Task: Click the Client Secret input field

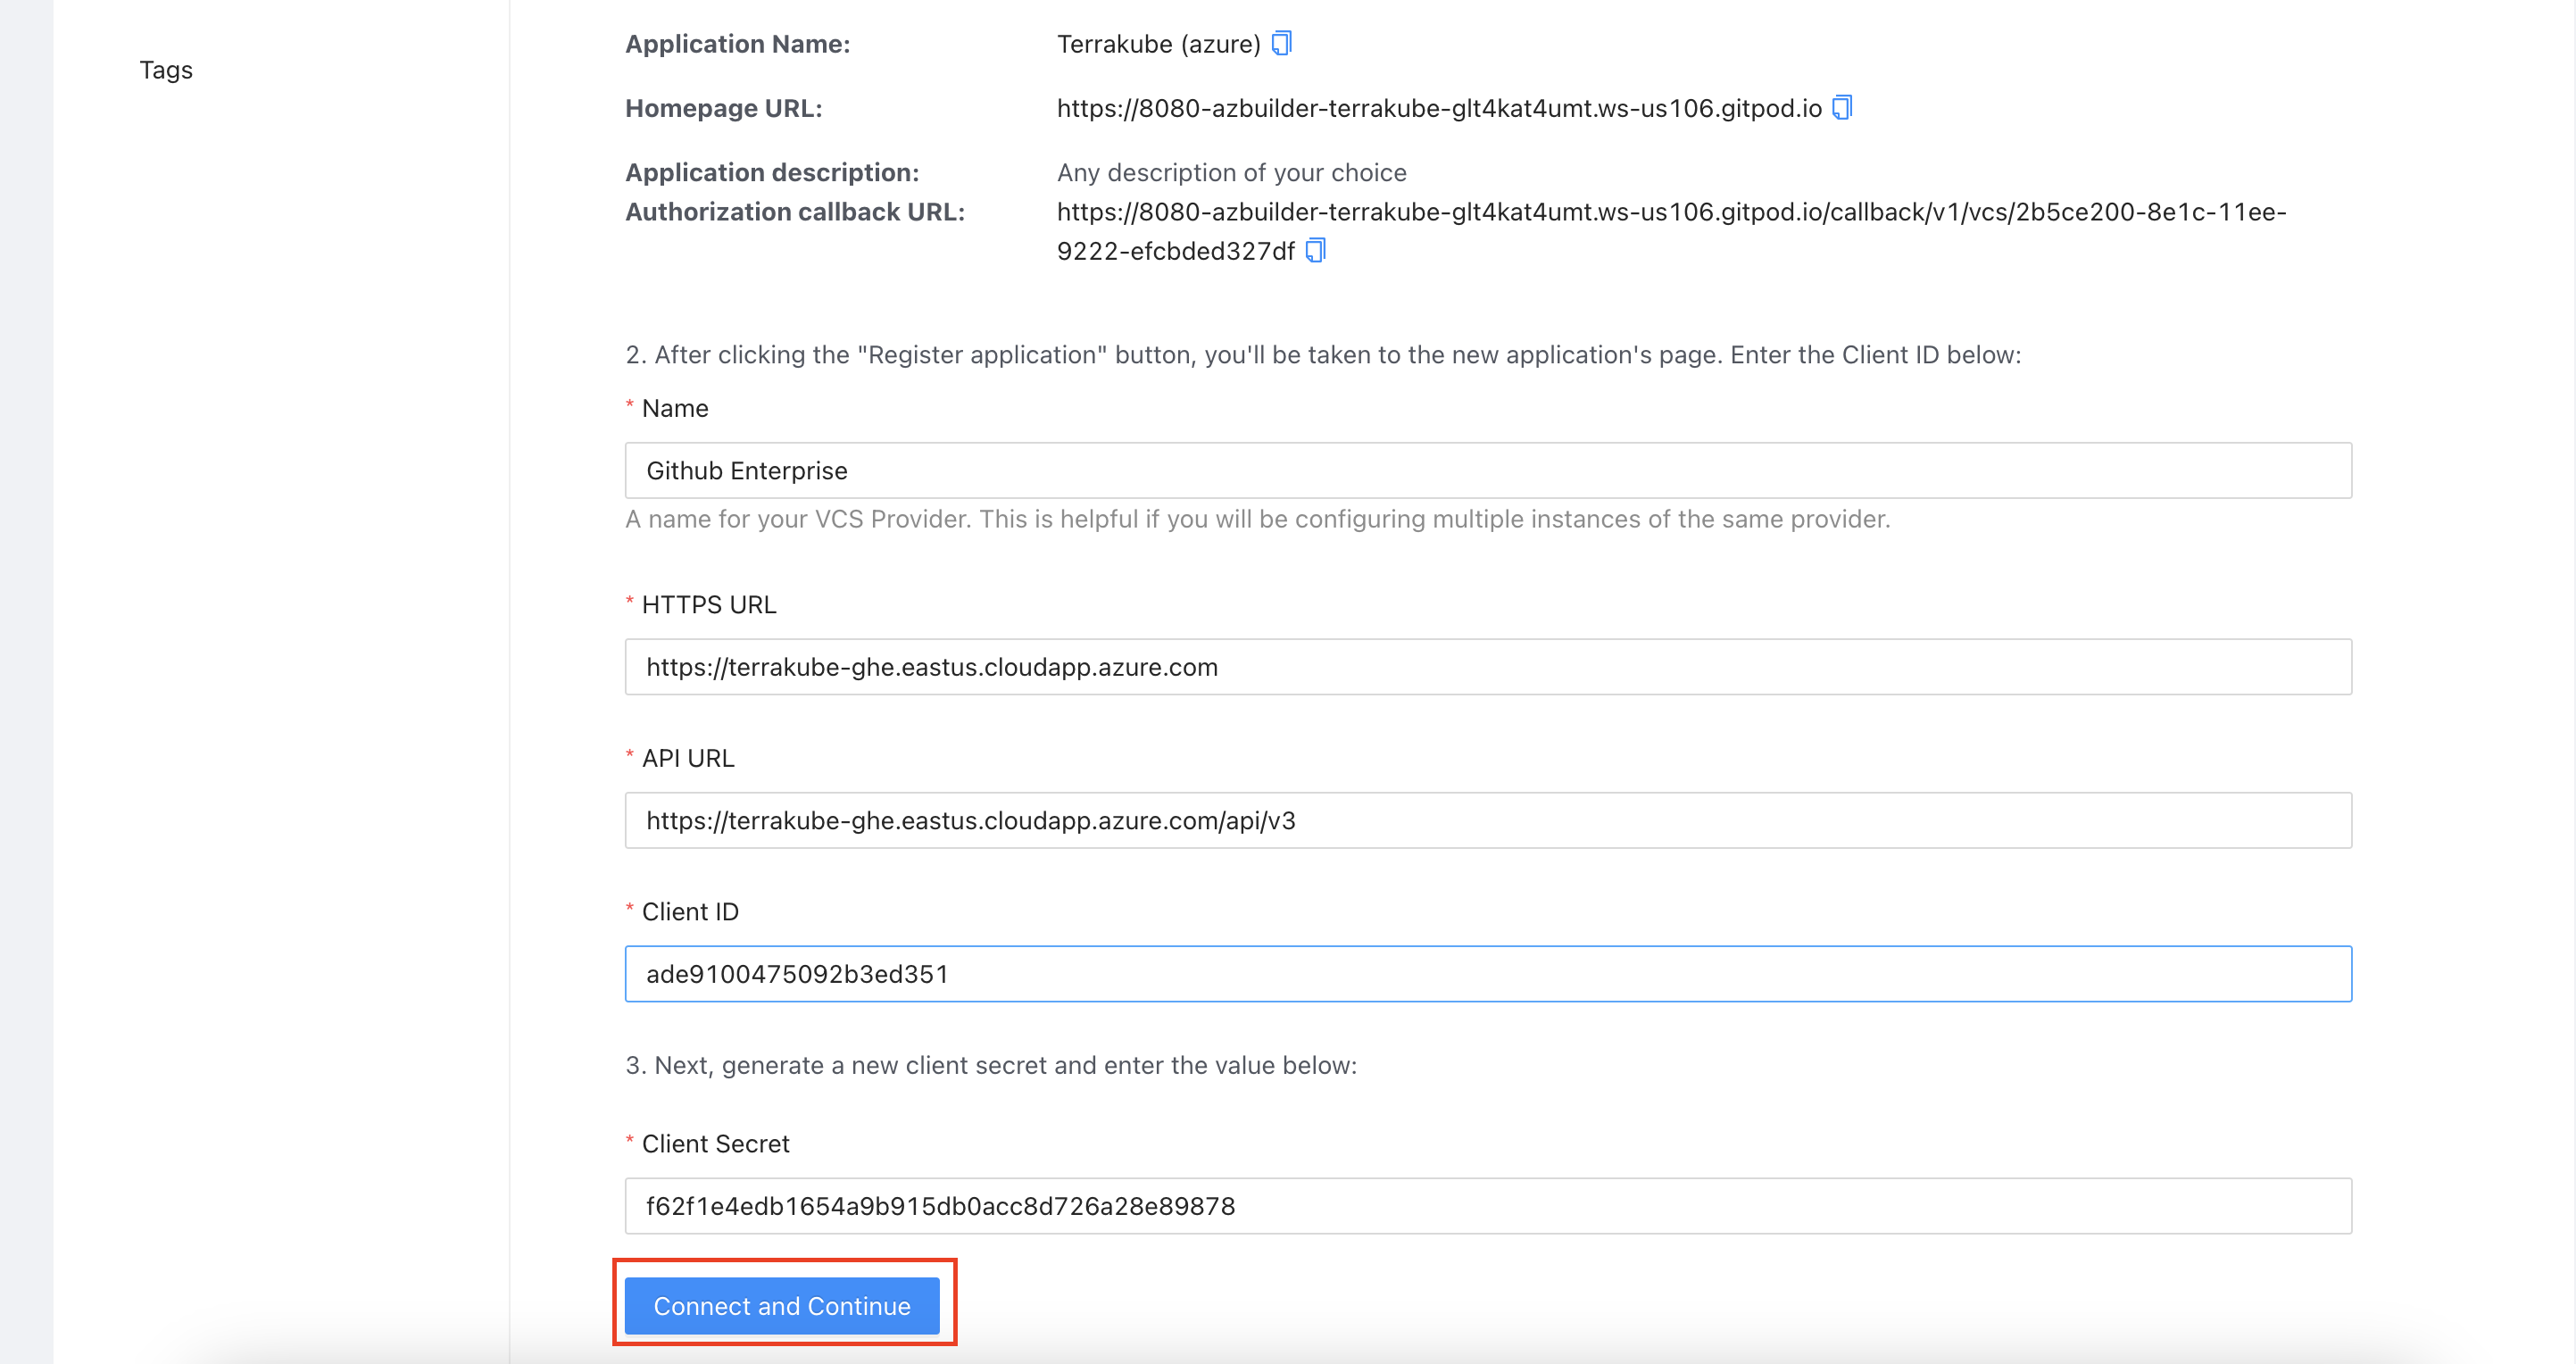Action: coord(1488,1206)
